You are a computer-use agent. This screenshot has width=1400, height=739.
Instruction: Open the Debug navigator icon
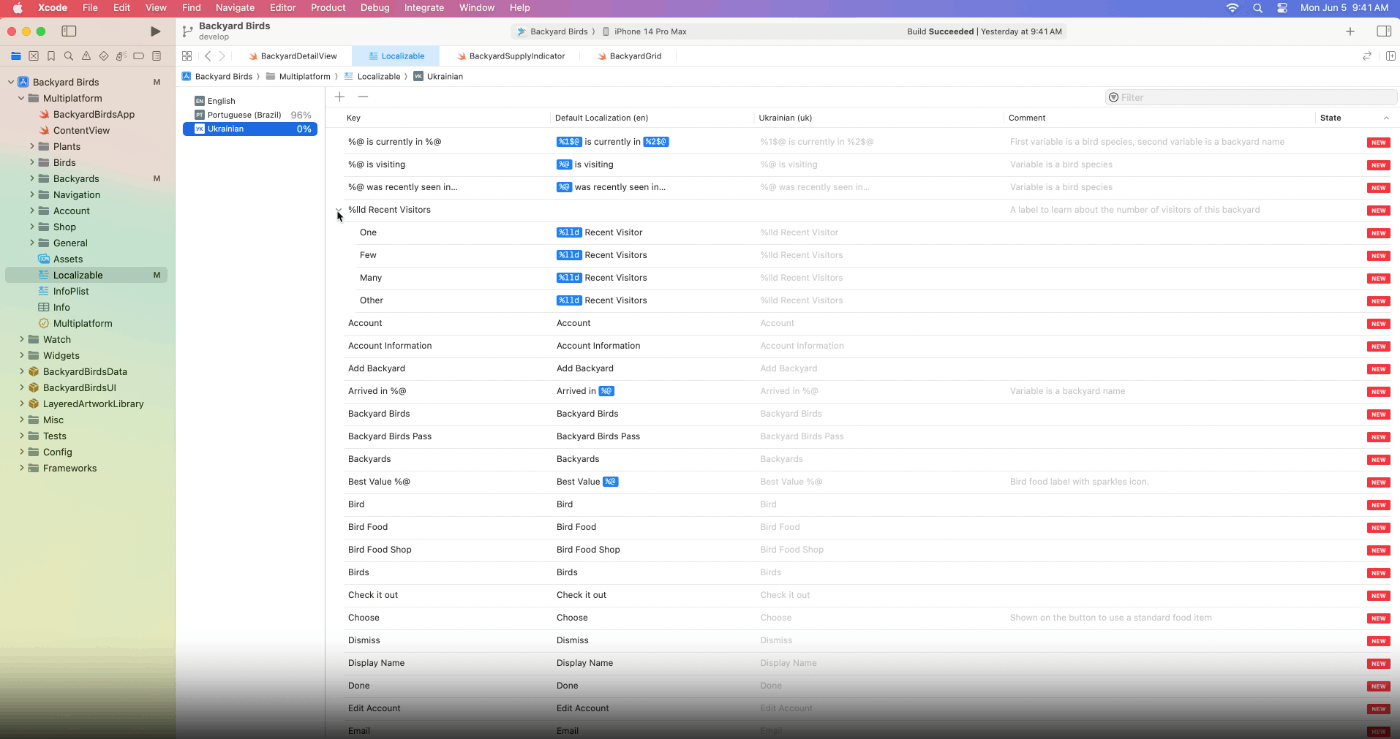(x=121, y=56)
